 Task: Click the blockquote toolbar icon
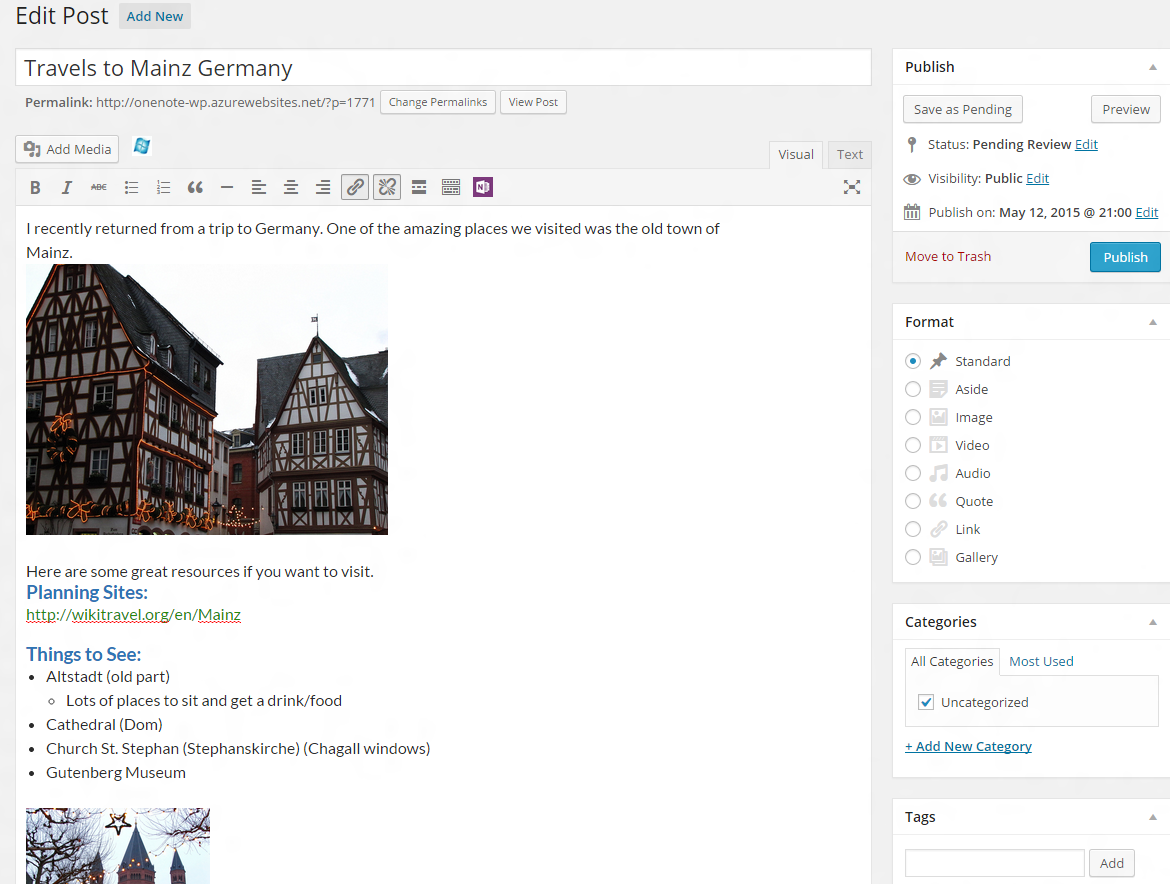pos(195,187)
